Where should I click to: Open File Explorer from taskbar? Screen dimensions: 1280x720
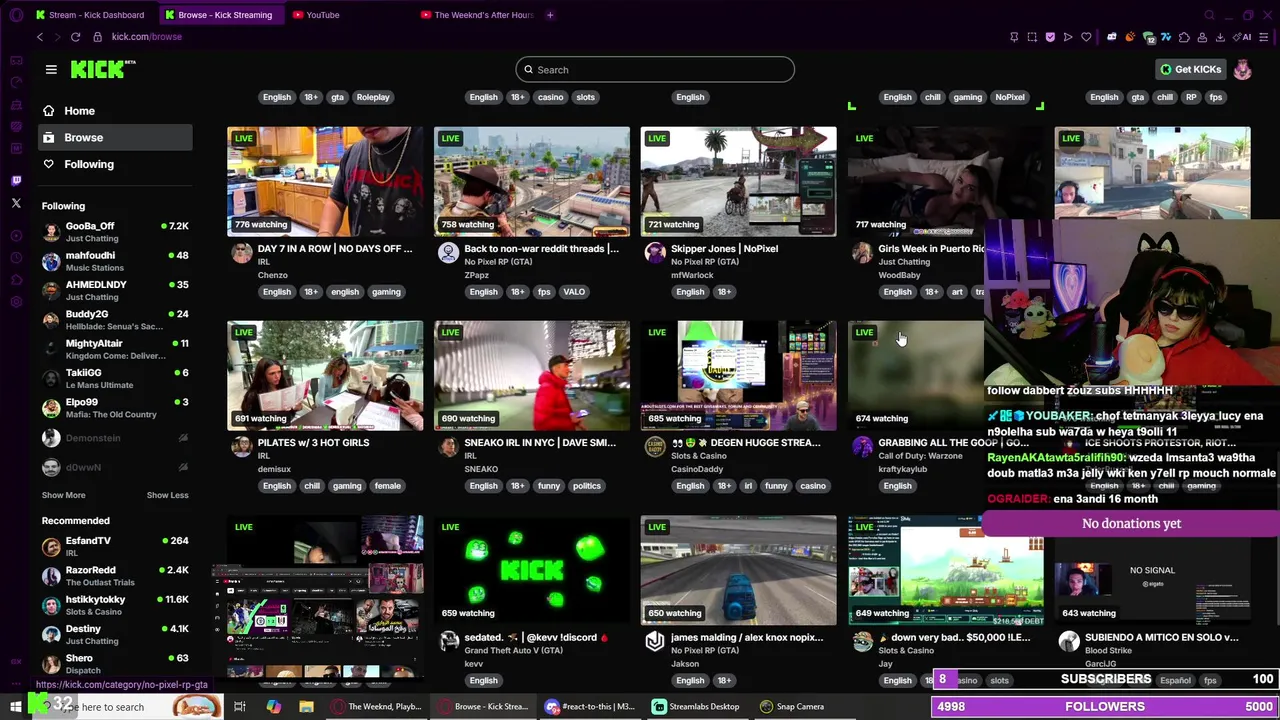tap(306, 707)
